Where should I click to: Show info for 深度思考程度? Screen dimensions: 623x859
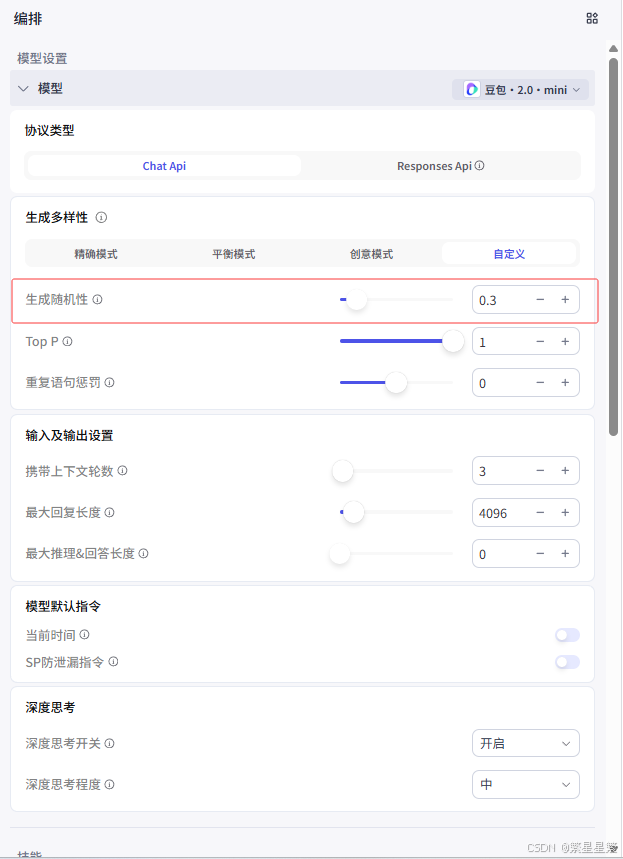tap(110, 784)
